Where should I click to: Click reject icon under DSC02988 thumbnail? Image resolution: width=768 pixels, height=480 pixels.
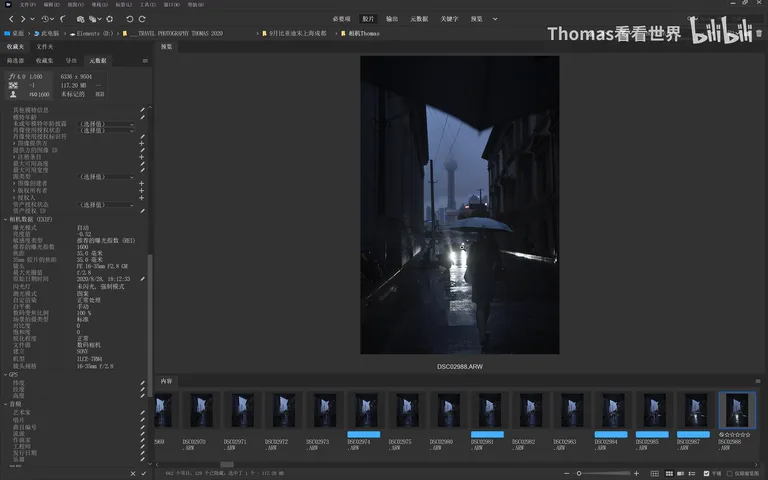[x=721, y=434]
